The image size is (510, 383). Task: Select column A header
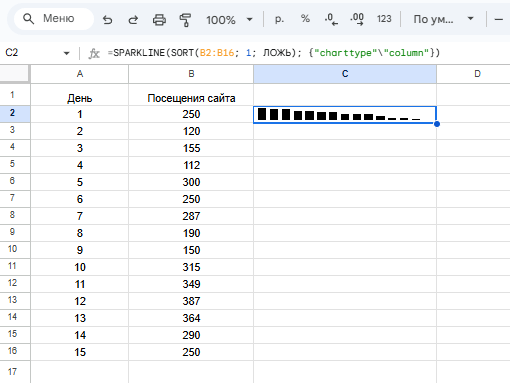tap(80, 74)
